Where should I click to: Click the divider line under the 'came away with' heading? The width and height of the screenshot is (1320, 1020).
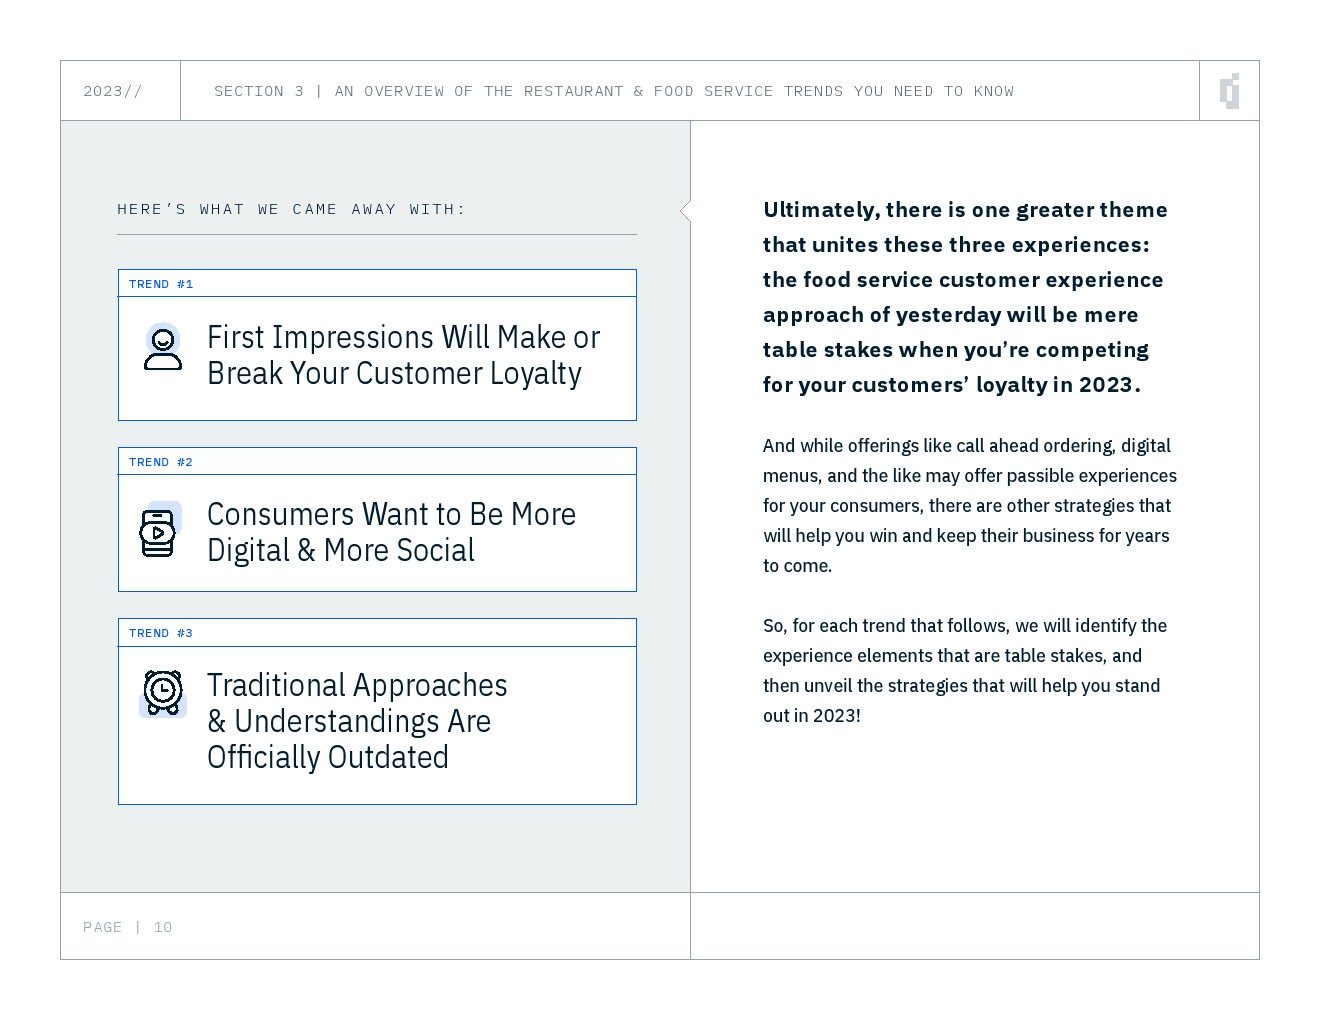(376, 235)
